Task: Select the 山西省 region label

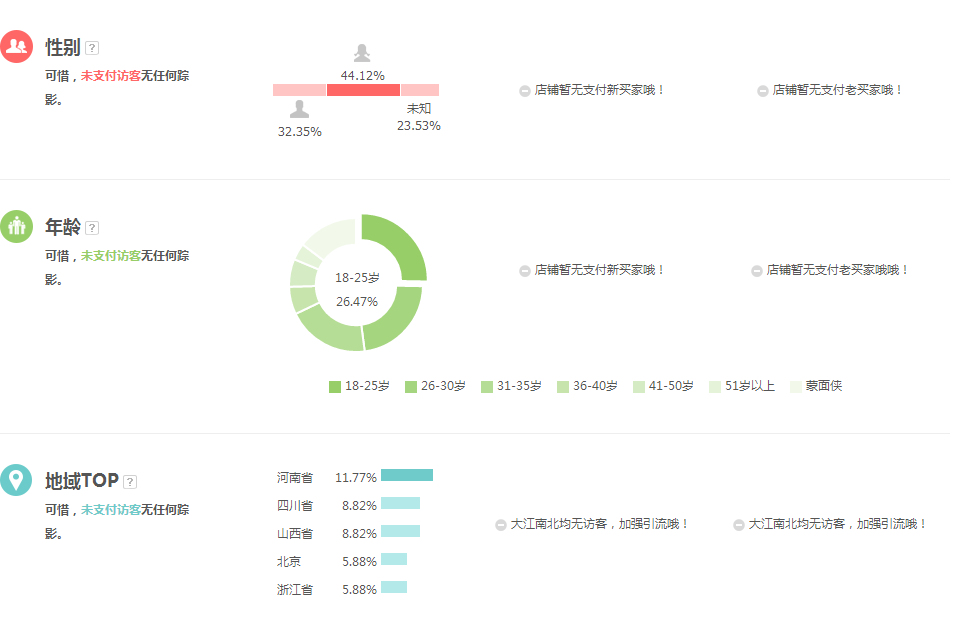Action: point(295,534)
